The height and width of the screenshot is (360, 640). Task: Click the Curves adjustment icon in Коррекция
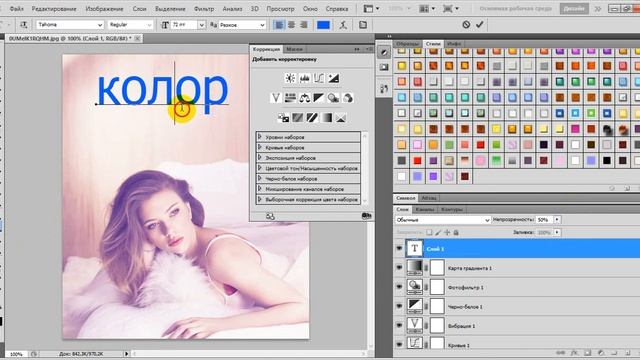tap(319, 78)
